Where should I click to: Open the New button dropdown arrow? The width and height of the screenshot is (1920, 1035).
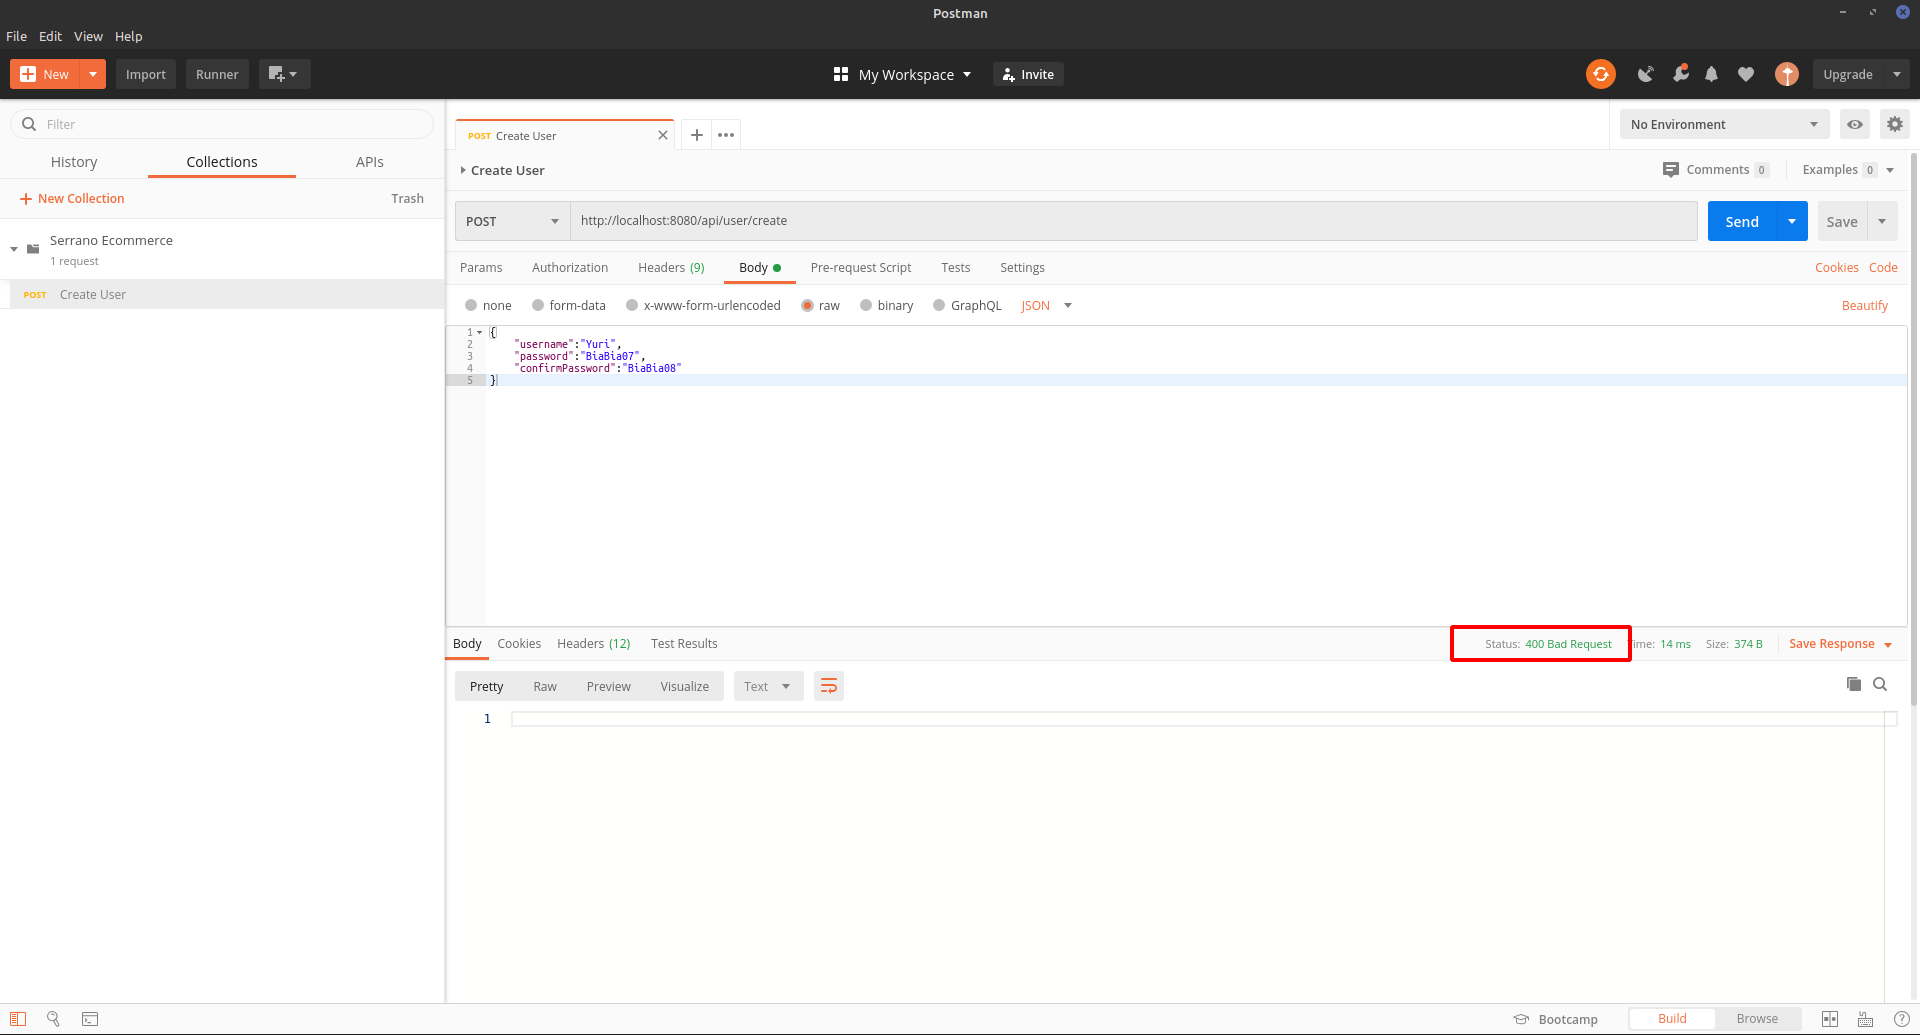(x=93, y=74)
